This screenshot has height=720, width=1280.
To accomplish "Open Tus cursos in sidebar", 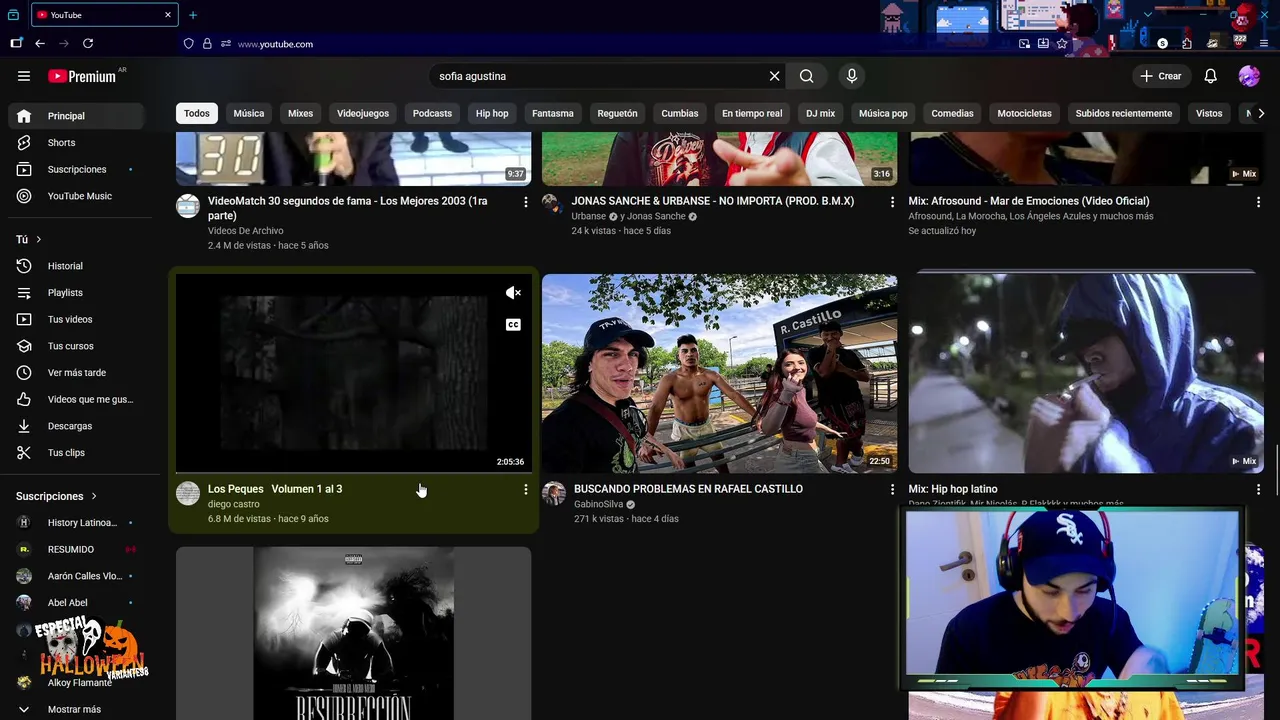I will point(76,346).
